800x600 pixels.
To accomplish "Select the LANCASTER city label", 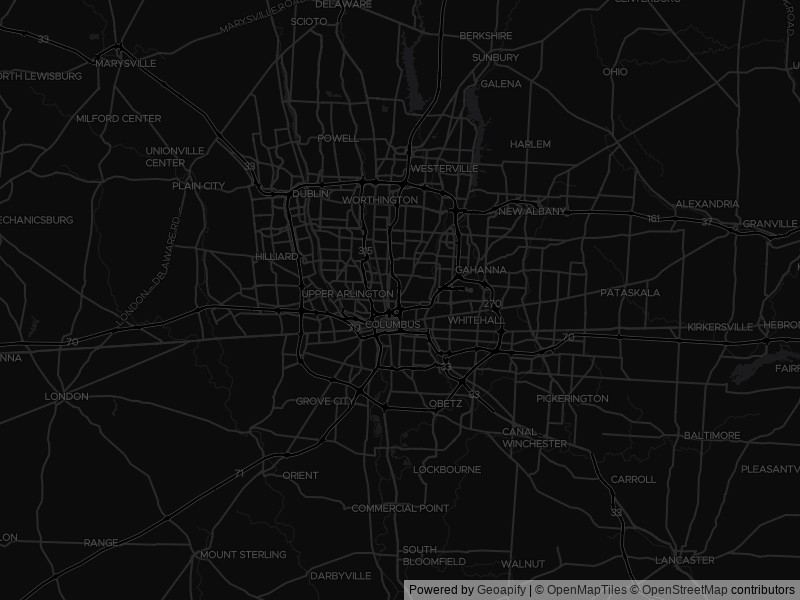I will (685, 560).
